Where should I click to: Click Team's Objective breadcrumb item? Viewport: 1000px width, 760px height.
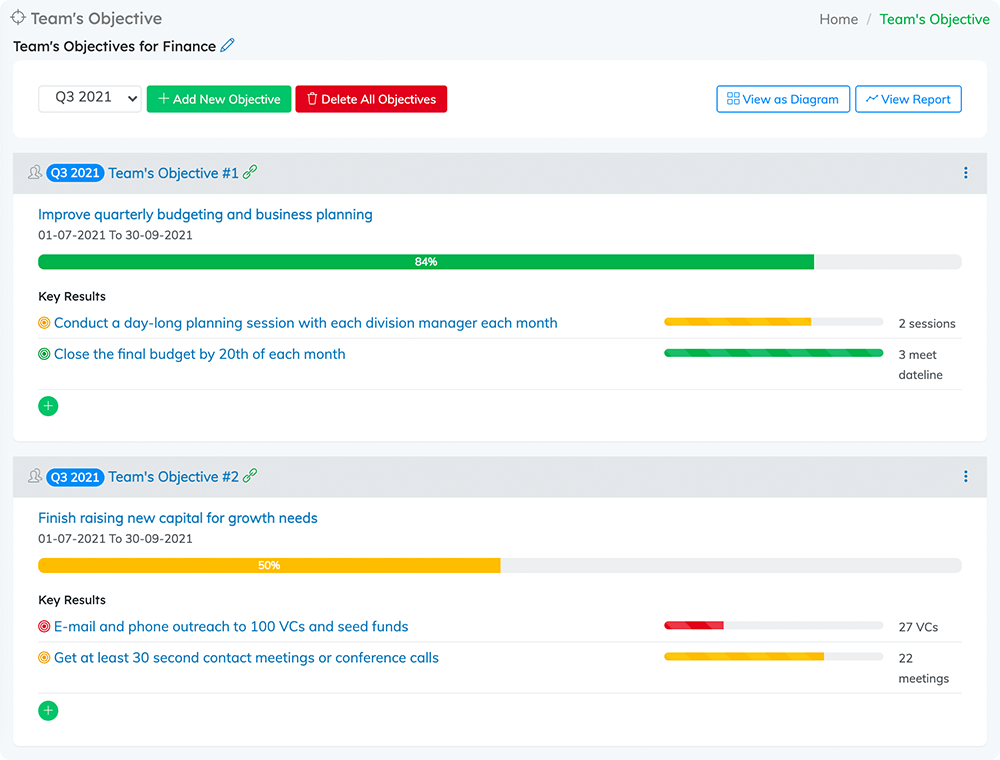coord(934,19)
